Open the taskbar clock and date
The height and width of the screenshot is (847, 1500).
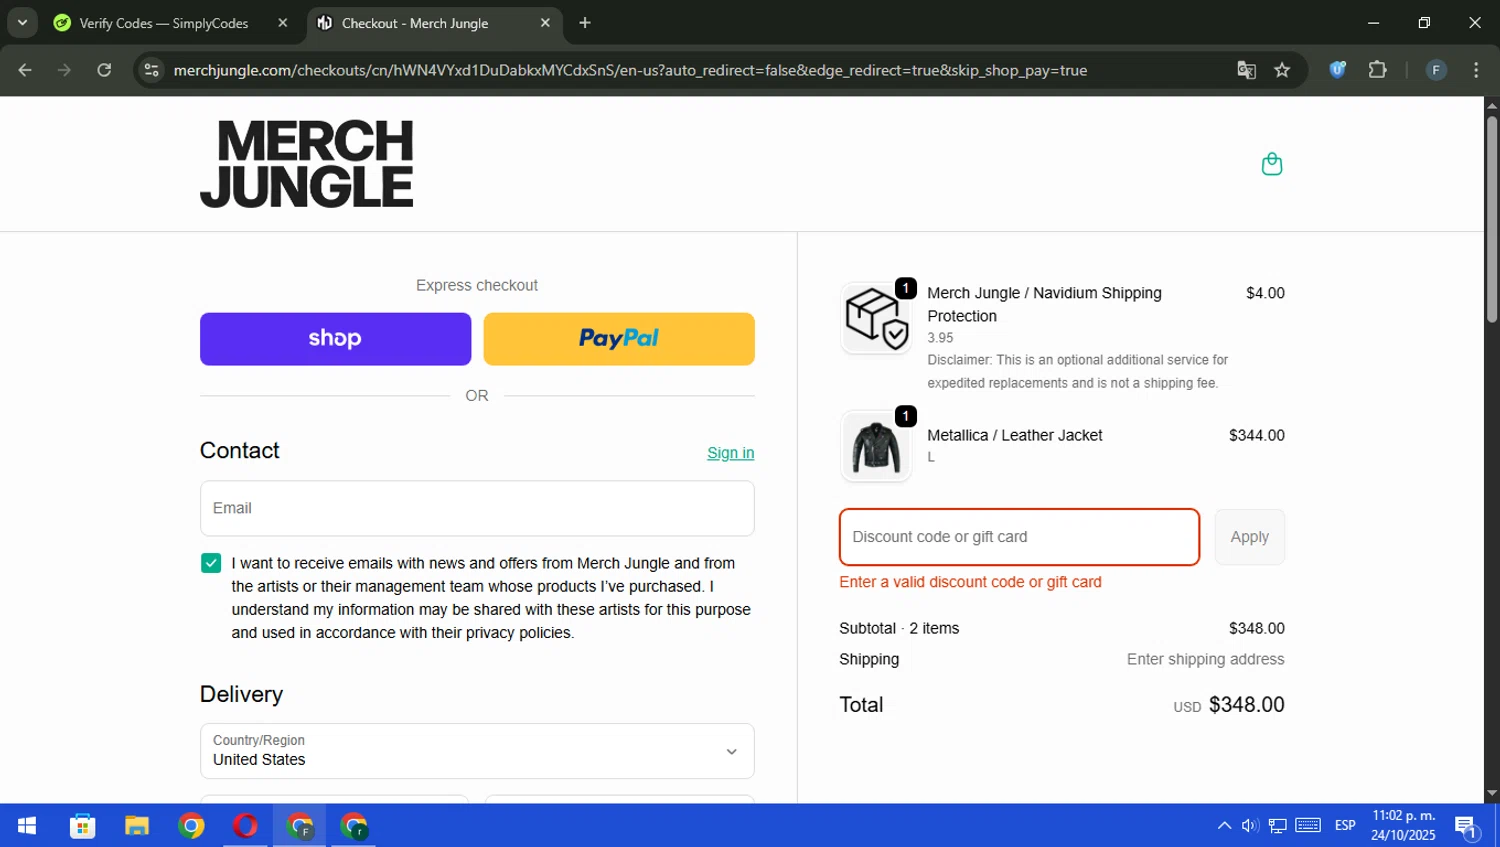click(1403, 826)
